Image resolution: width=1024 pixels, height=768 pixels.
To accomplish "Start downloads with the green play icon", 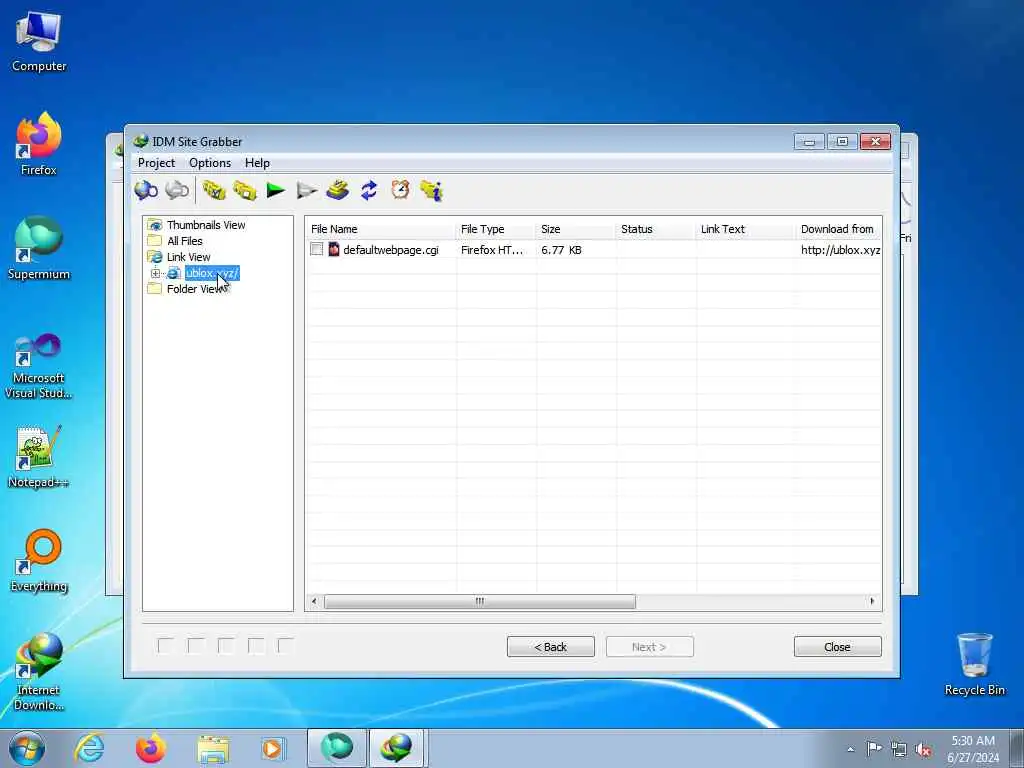I will pyautogui.click(x=276, y=191).
